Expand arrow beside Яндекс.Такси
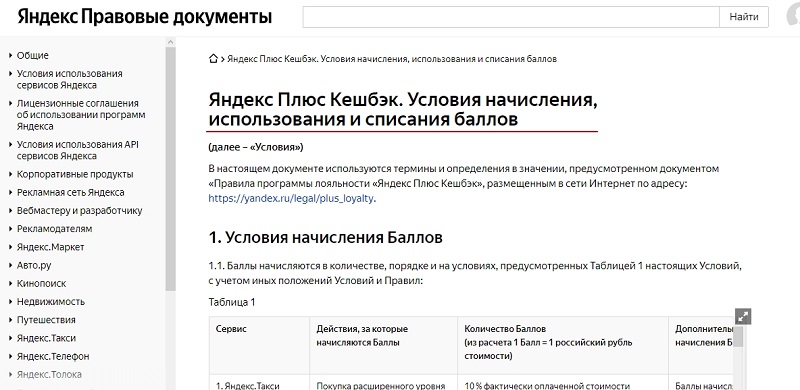The width and height of the screenshot is (800, 390). [x=10, y=338]
